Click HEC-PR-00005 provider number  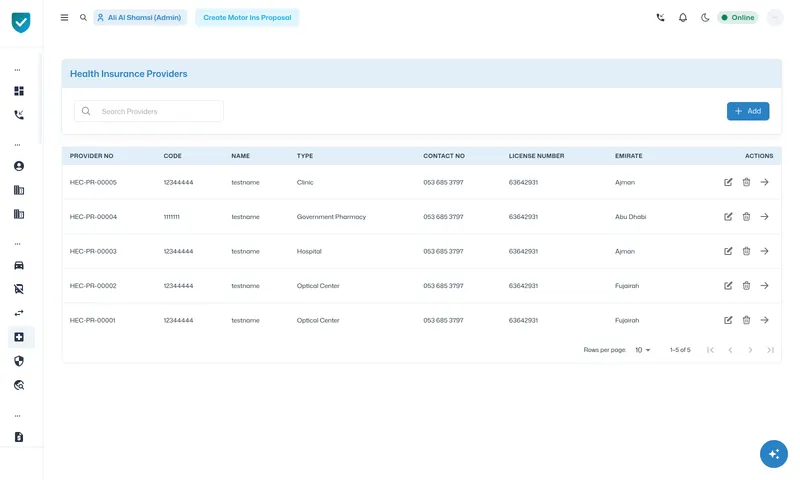93,183
